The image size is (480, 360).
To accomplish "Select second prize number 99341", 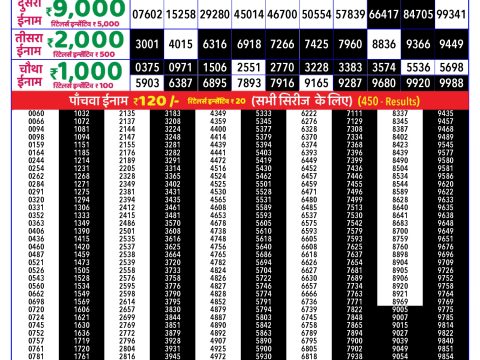I will pyautogui.click(x=452, y=15).
